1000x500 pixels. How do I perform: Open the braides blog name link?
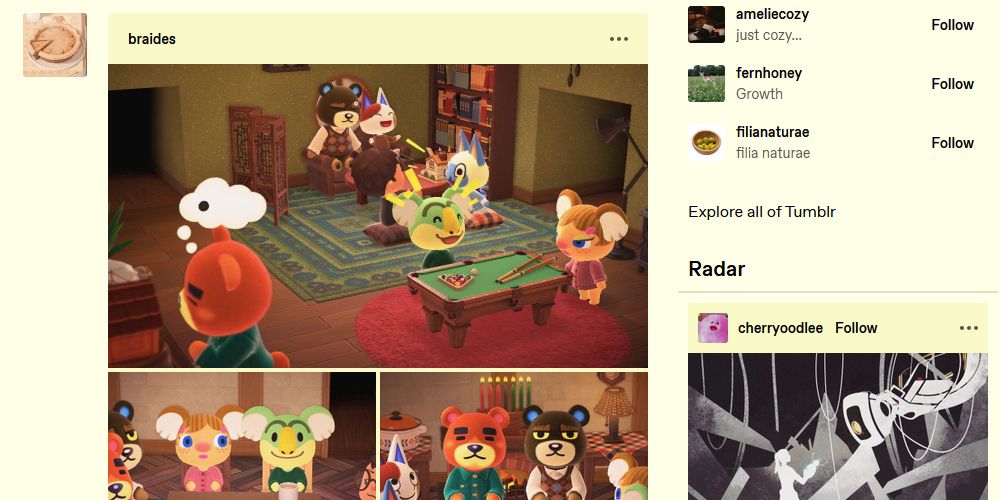point(152,39)
